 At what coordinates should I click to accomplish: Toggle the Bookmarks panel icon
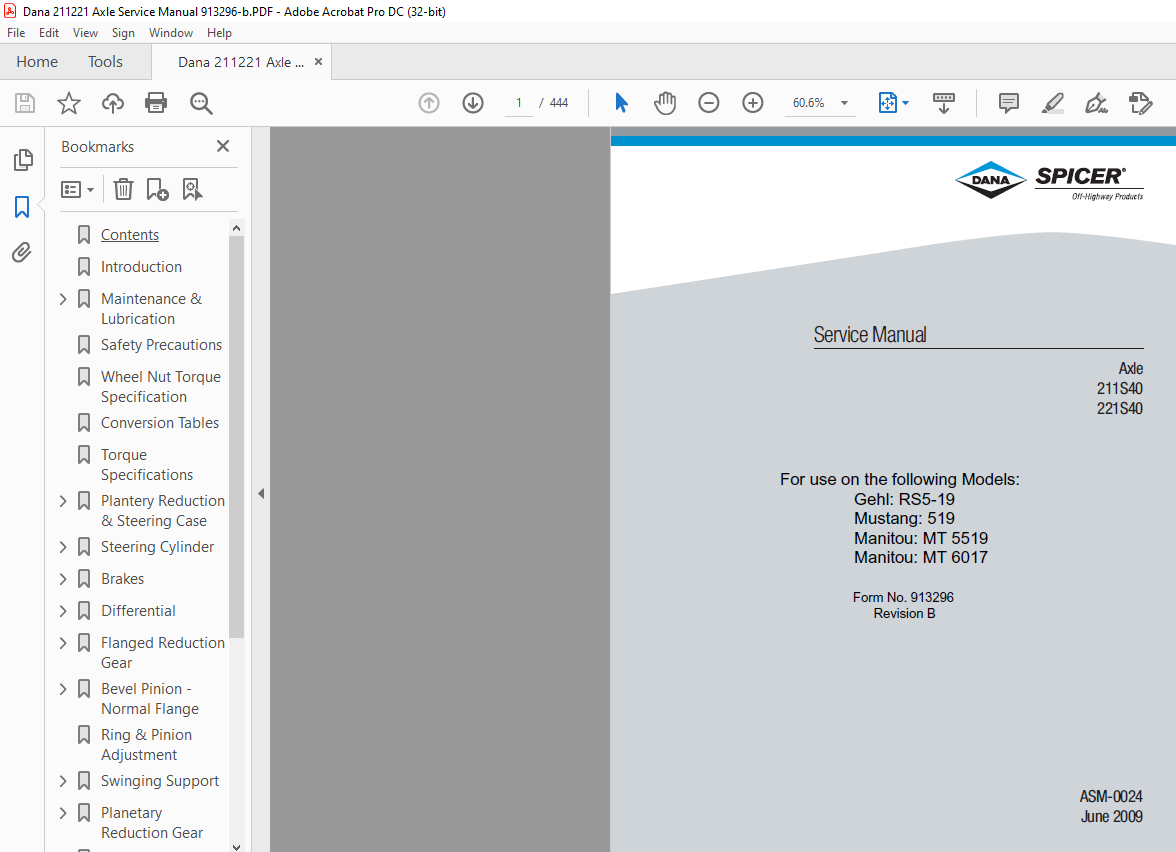22,207
